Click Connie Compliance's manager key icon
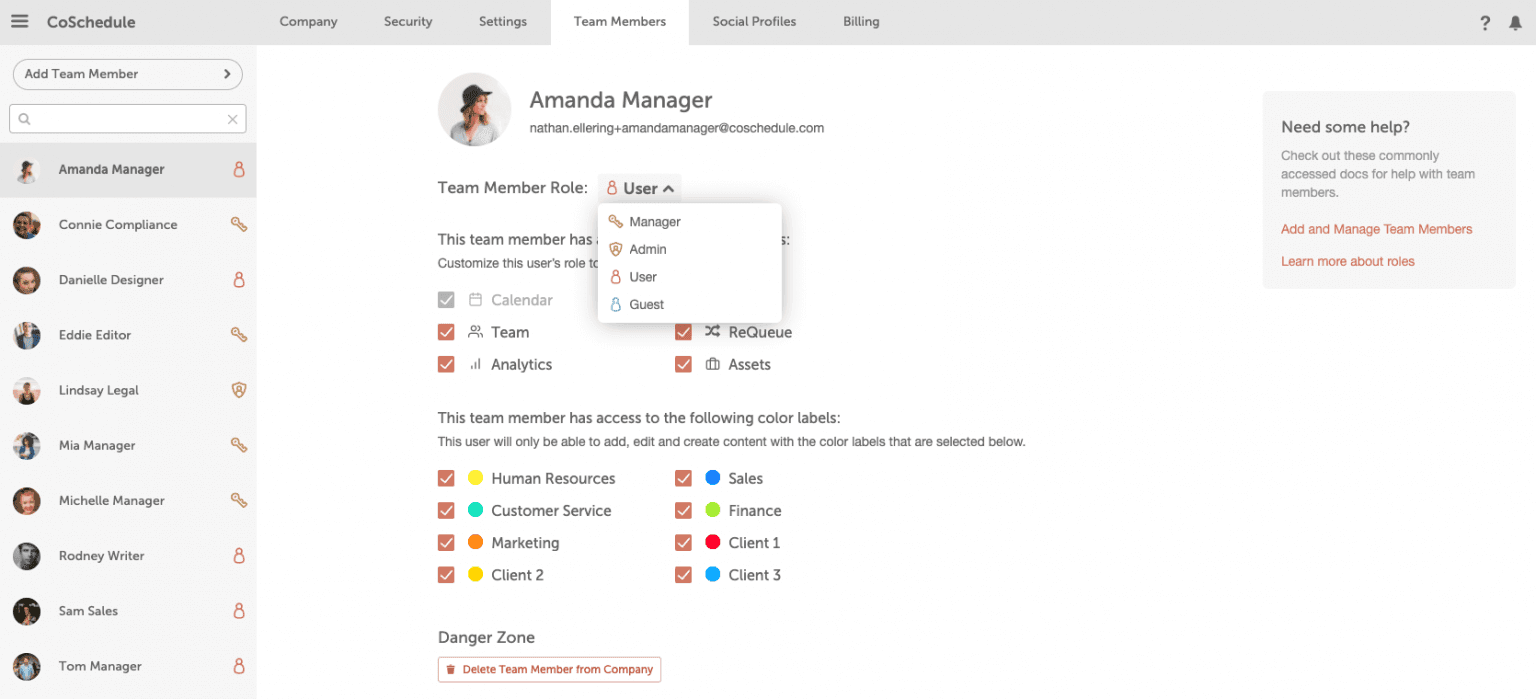1536x699 pixels. pos(239,225)
